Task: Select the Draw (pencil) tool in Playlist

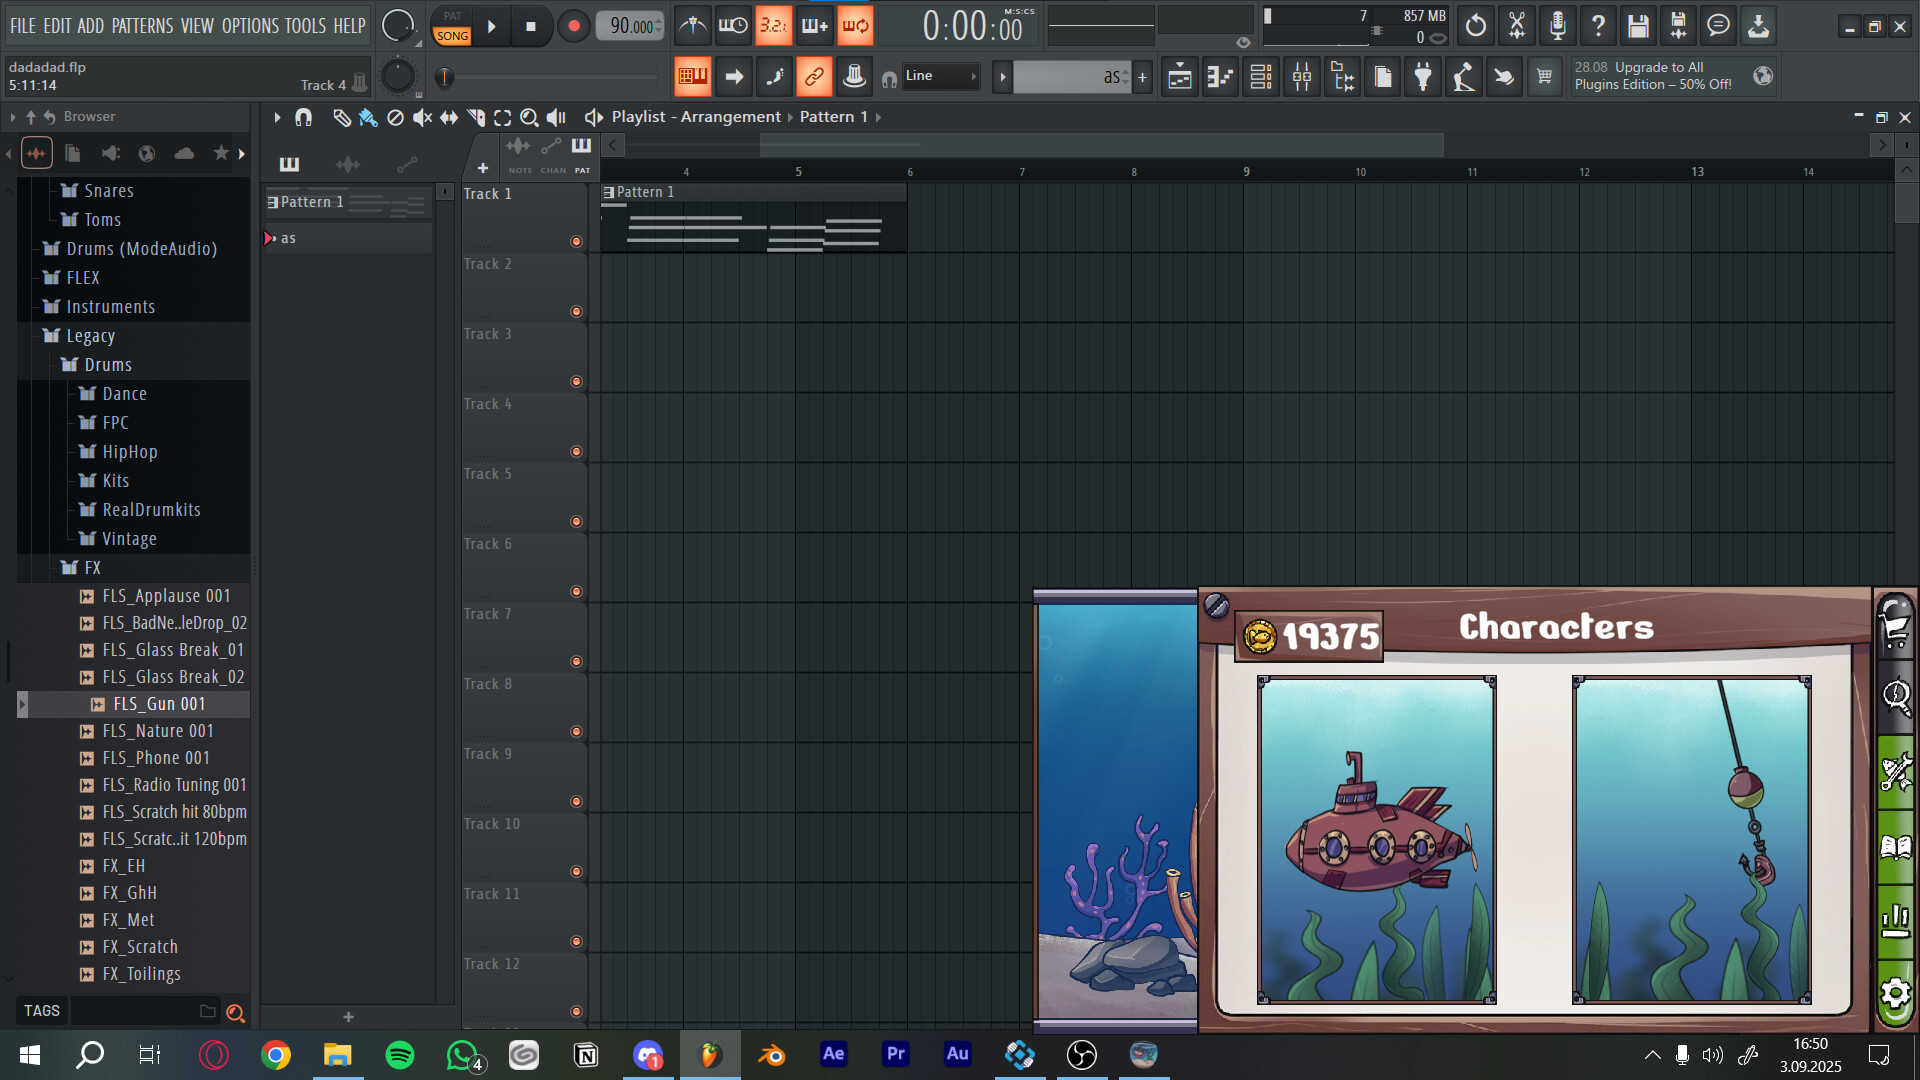Action: 343,117
